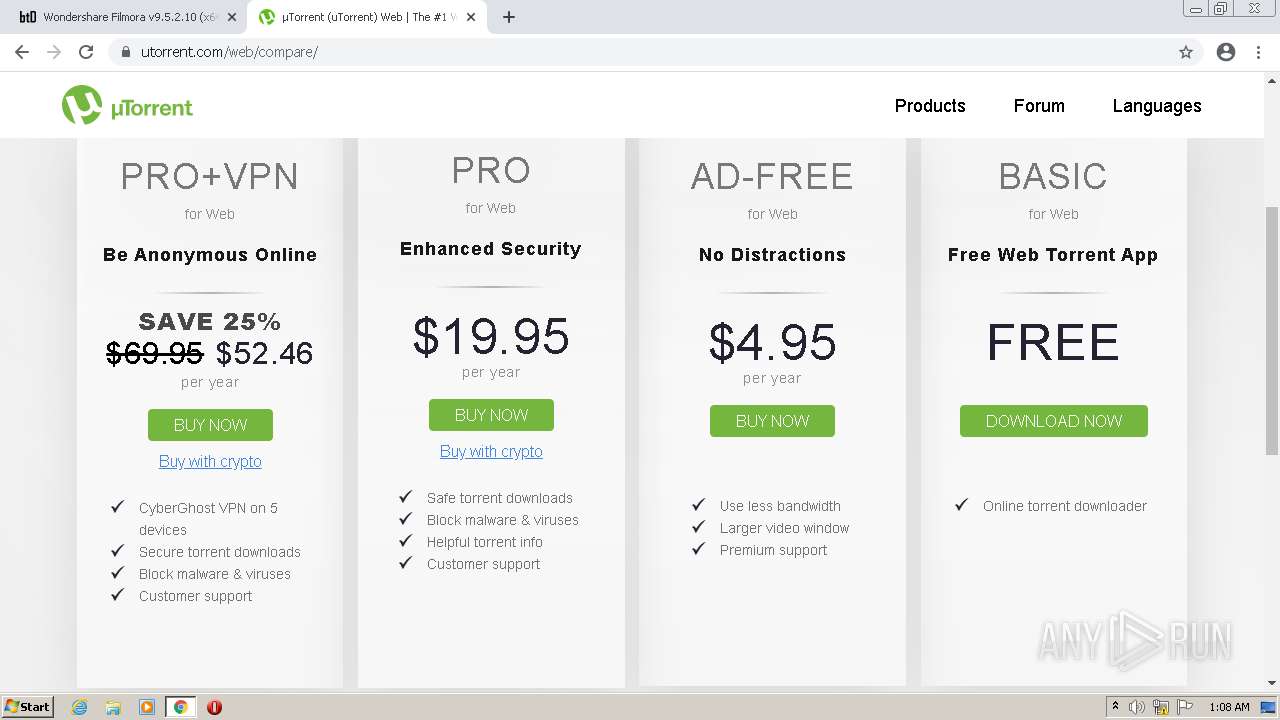Open the Chrome profile avatar icon
The width and height of the screenshot is (1280, 720).
(x=1226, y=52)
